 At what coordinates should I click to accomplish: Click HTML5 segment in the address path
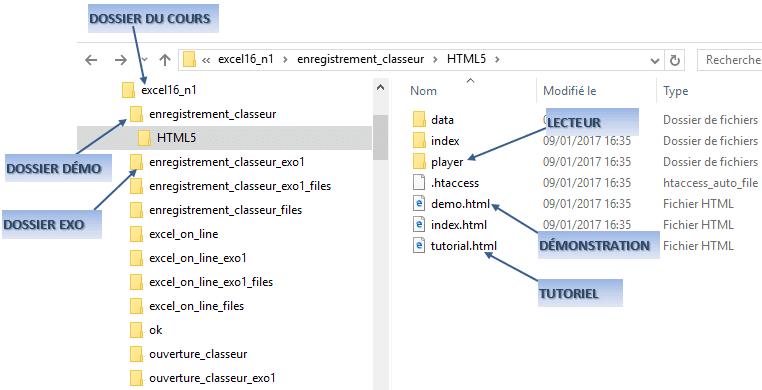point(466,60)
